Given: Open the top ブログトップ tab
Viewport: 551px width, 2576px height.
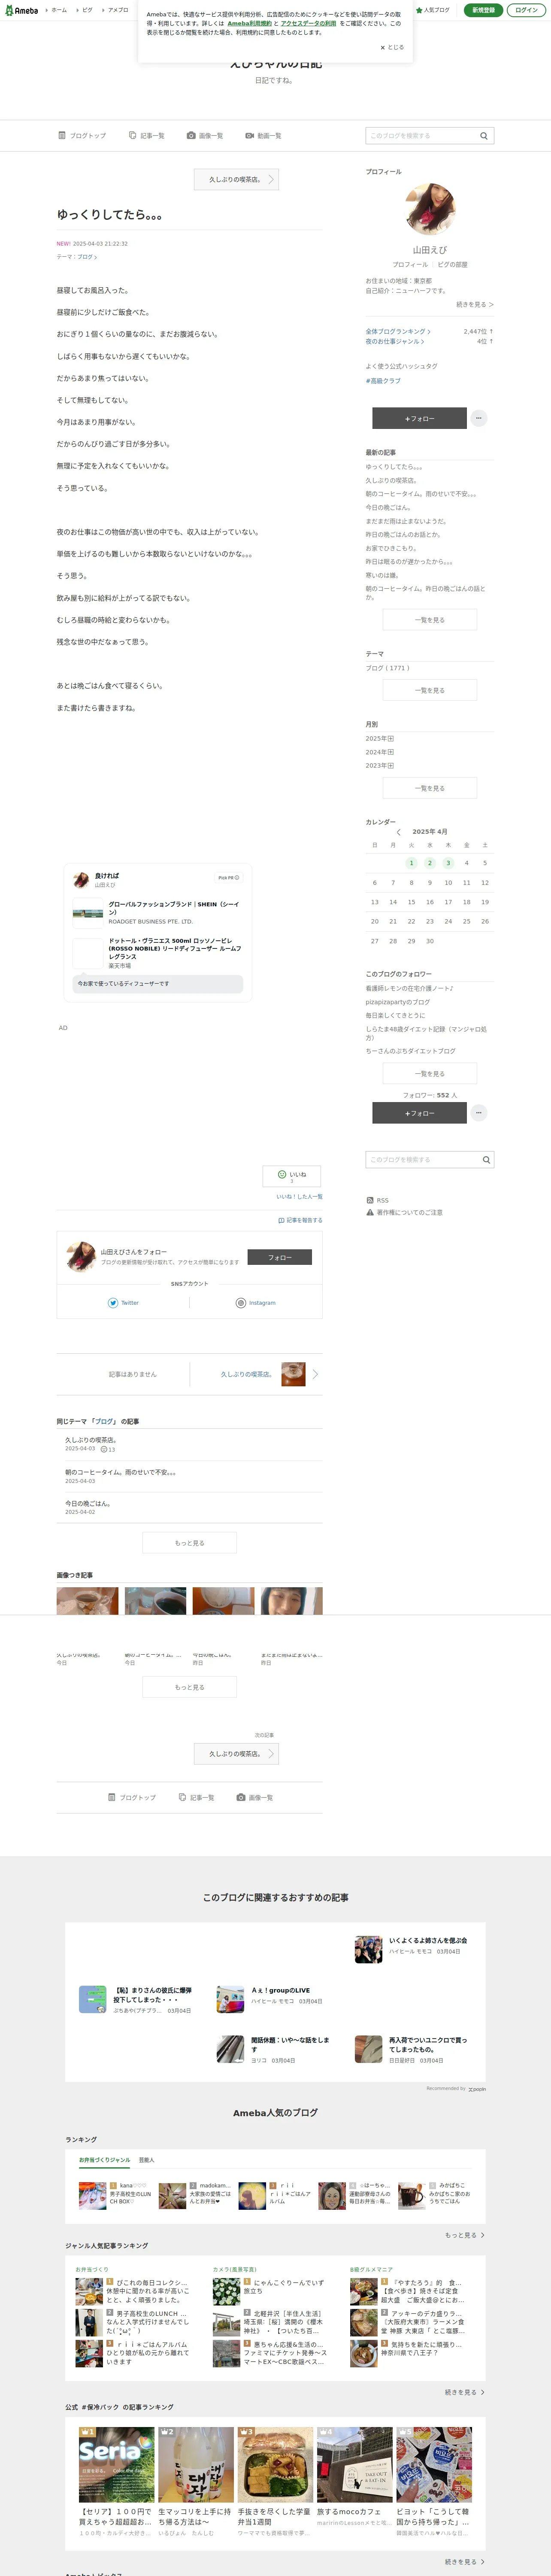Looking at the screenshot, I should point(82,135).
